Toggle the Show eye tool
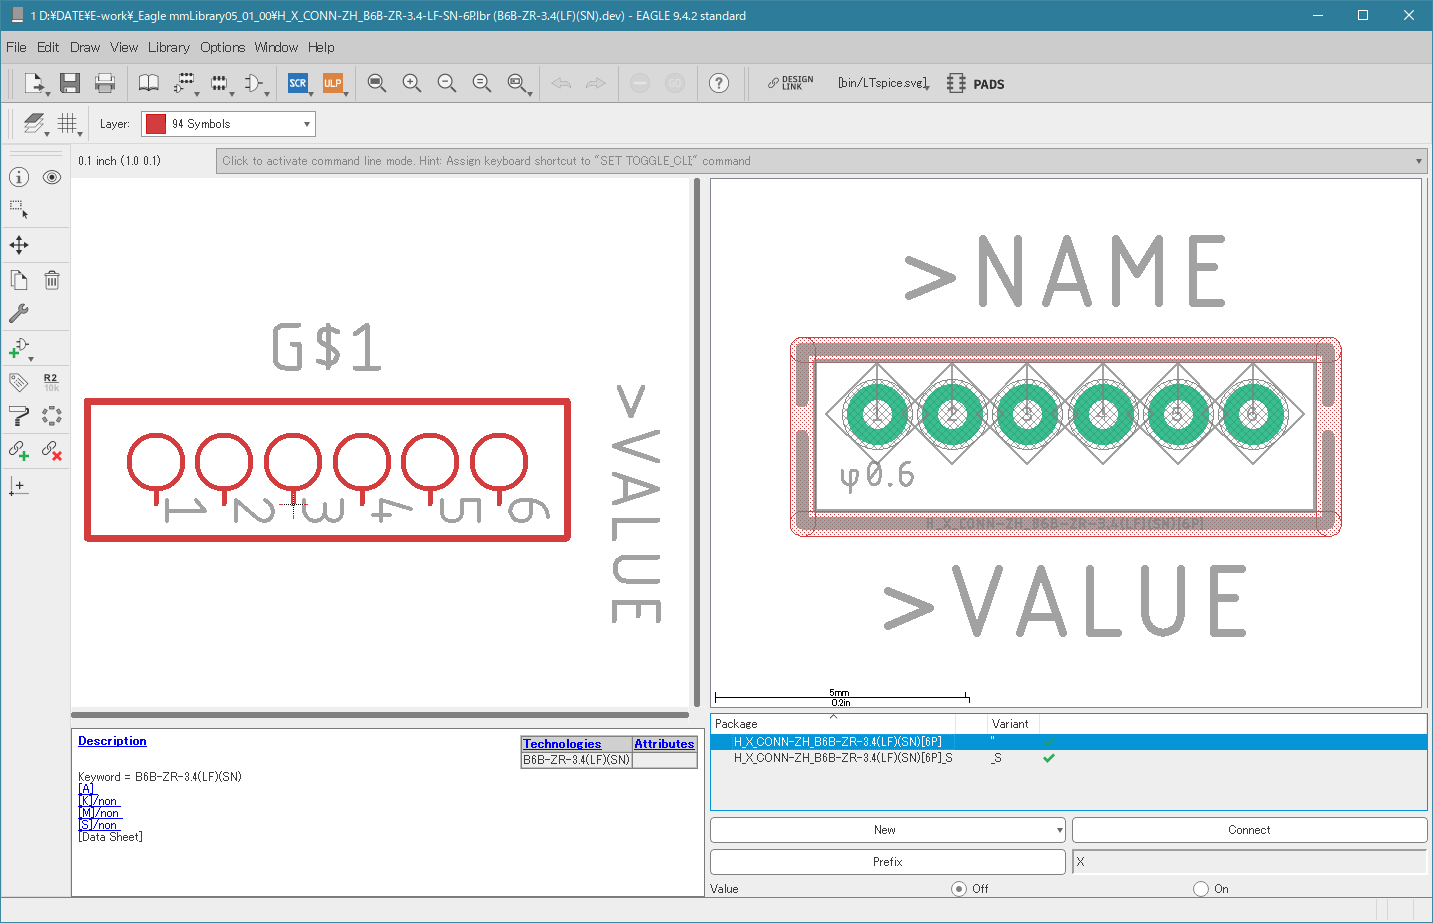This screenshot has height=923, width=1433. click(x=52, y=177)
